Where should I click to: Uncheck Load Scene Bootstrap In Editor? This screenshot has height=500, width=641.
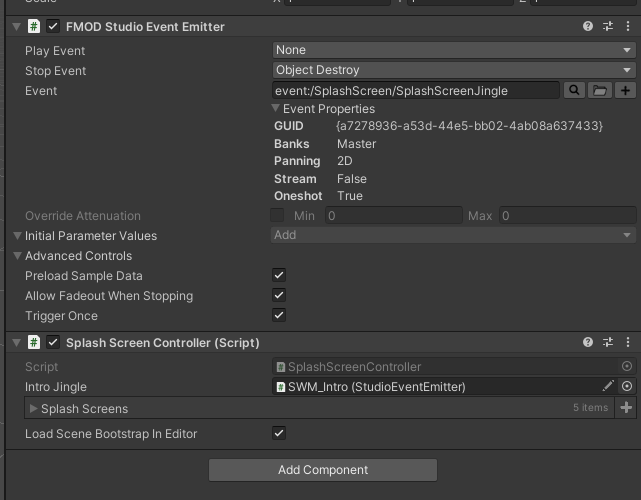[x=279, y=433]
